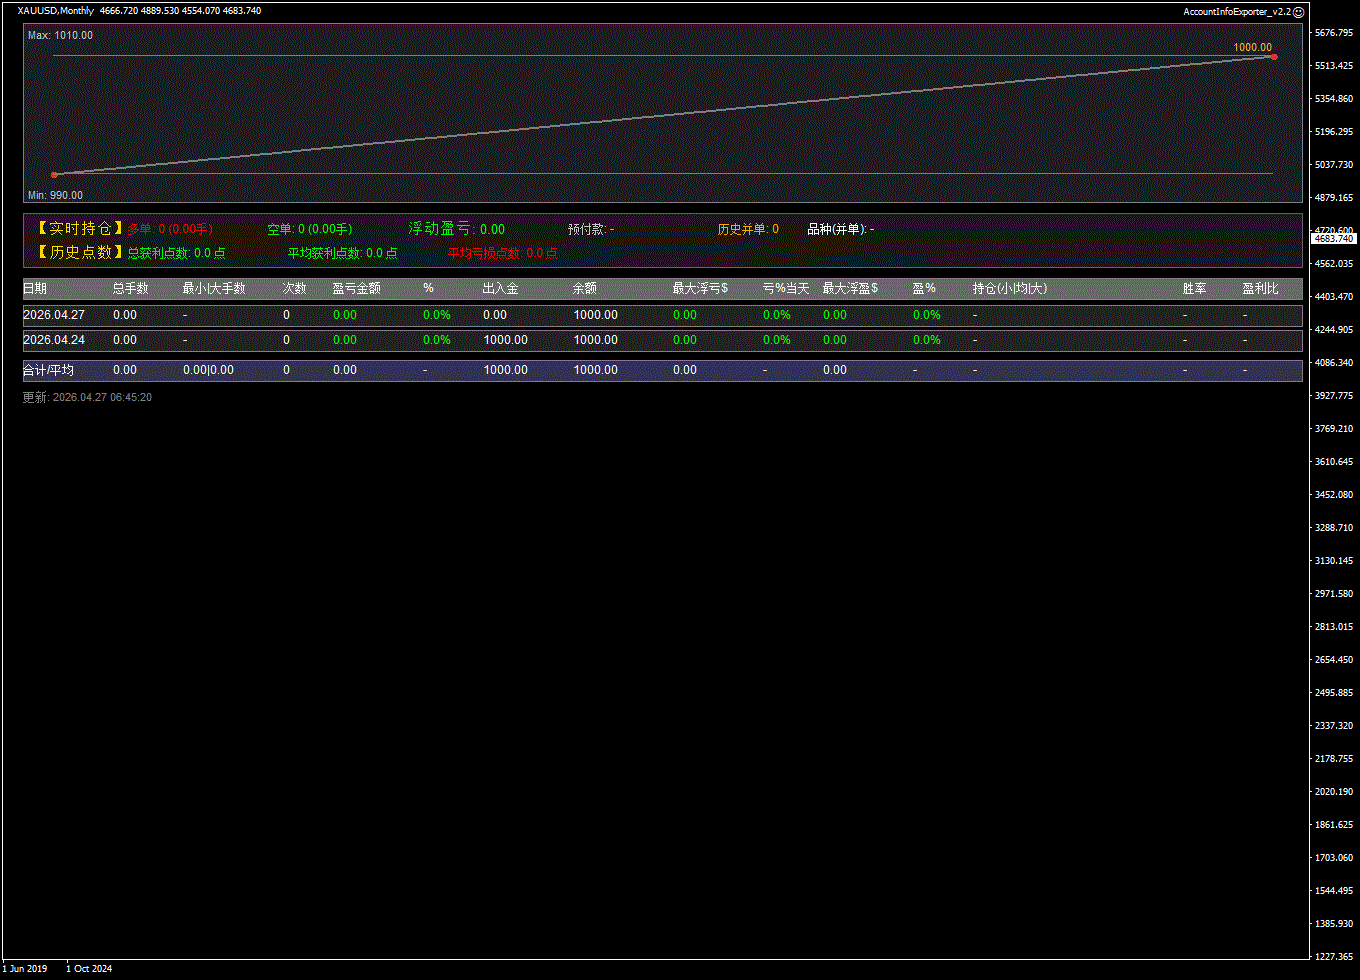Select the current price tag 4683.740
1360x980 pixels.
[1333, 239]
